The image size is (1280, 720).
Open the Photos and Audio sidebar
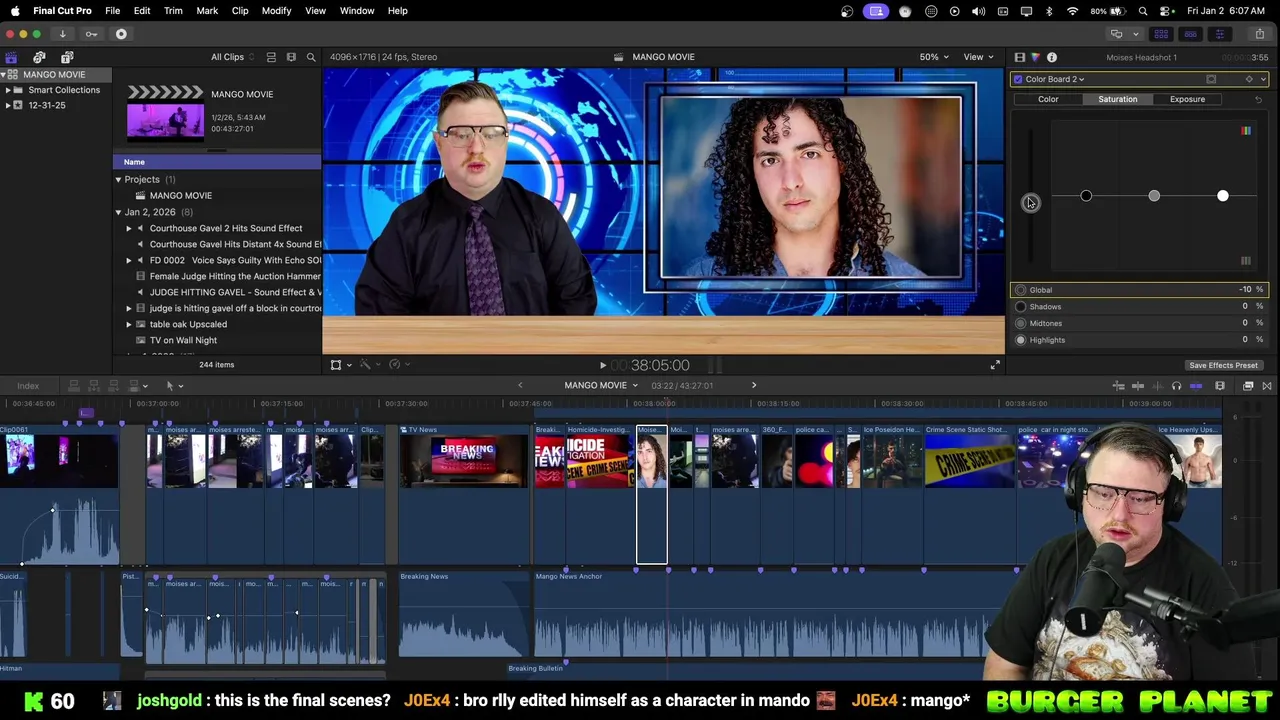39,57
